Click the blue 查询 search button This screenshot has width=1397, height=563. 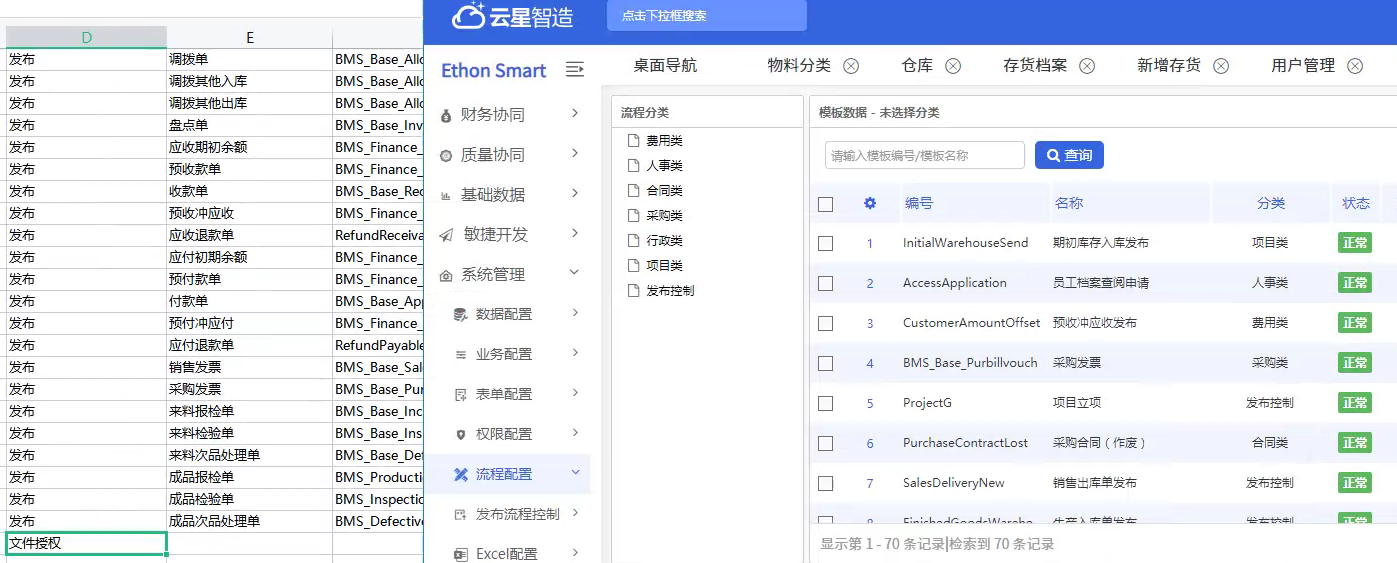pos(1069,155)
